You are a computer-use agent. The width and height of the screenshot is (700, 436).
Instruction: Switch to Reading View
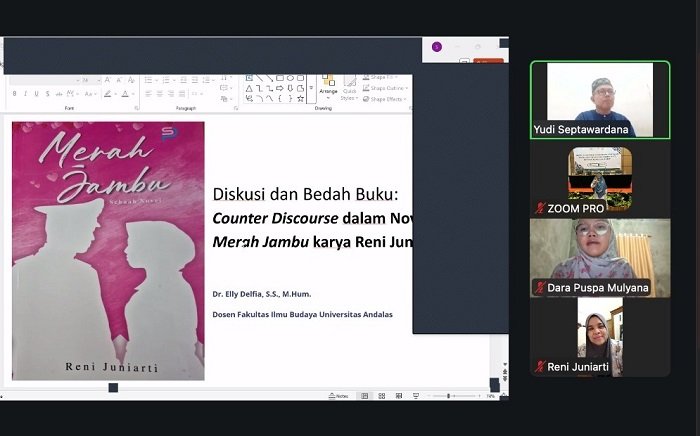(x=399, y=396)
